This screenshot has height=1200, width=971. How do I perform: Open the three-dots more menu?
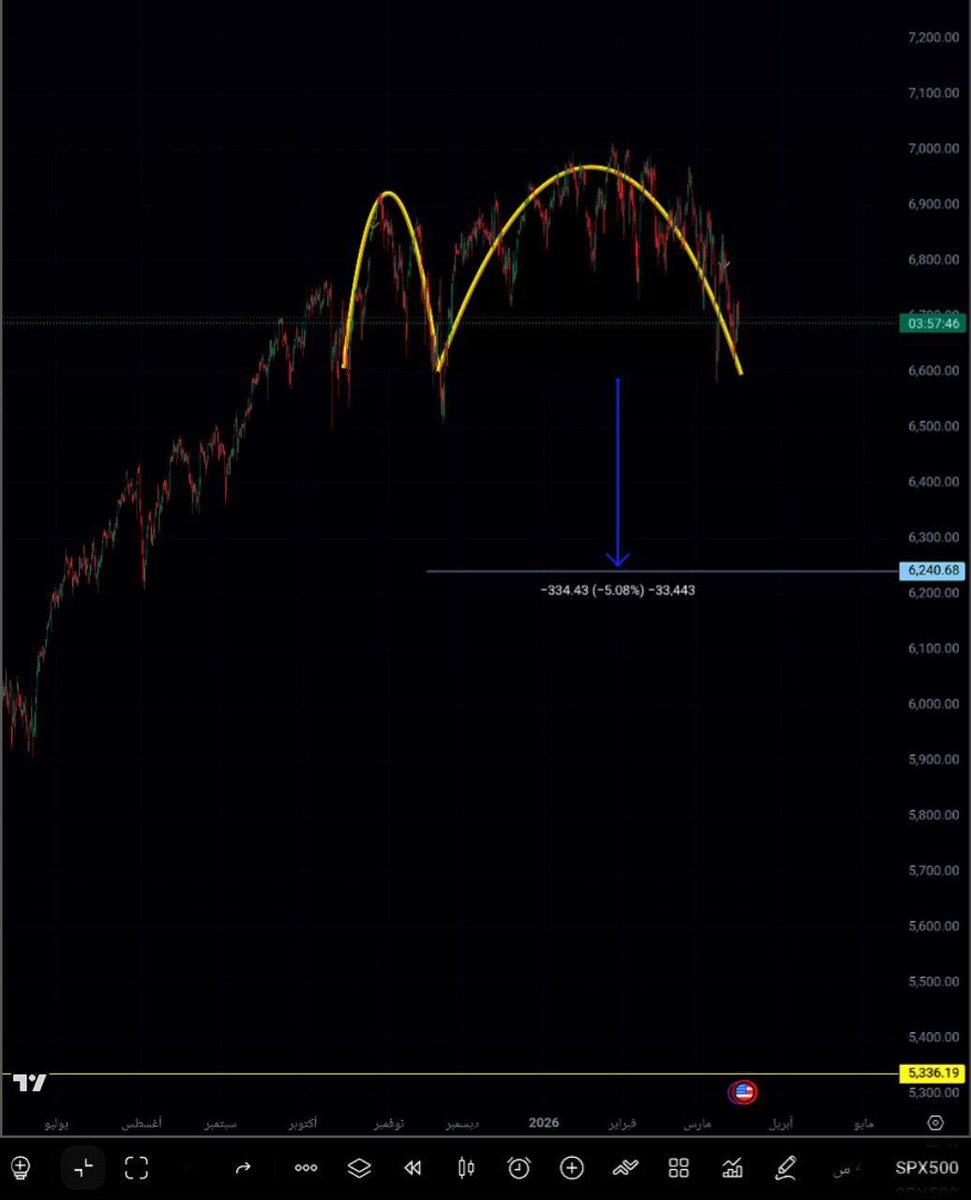point(306,1167)
